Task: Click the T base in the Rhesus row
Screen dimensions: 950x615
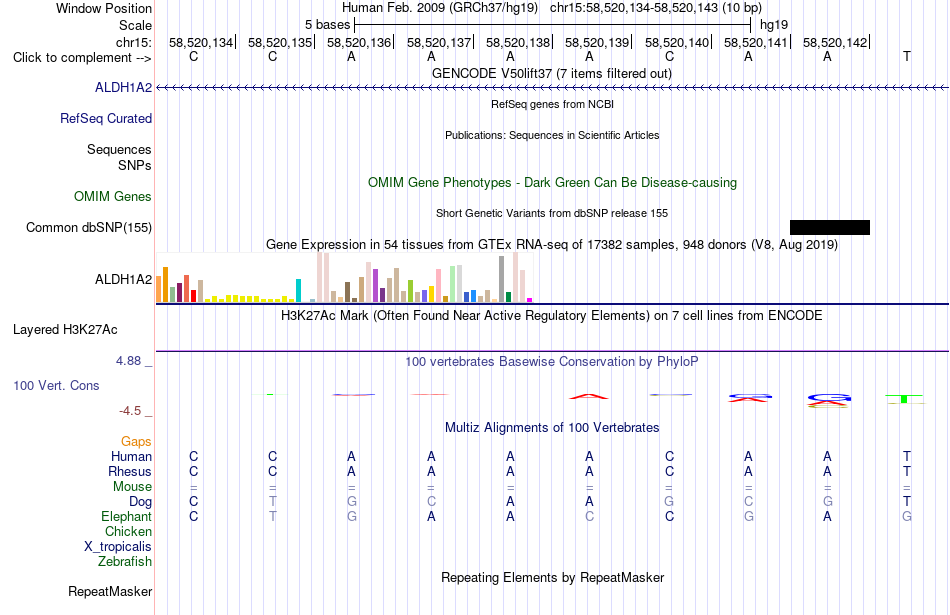Action: 906,471
